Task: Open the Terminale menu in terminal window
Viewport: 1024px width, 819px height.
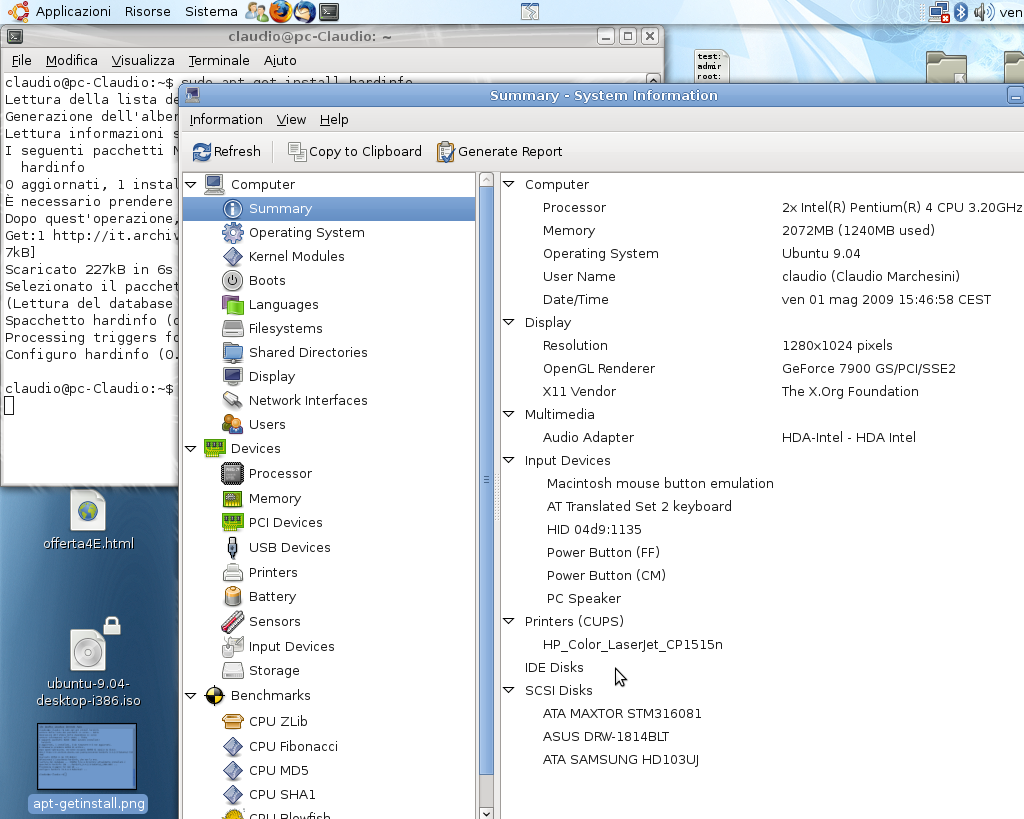Action: (x=219, y=61)
